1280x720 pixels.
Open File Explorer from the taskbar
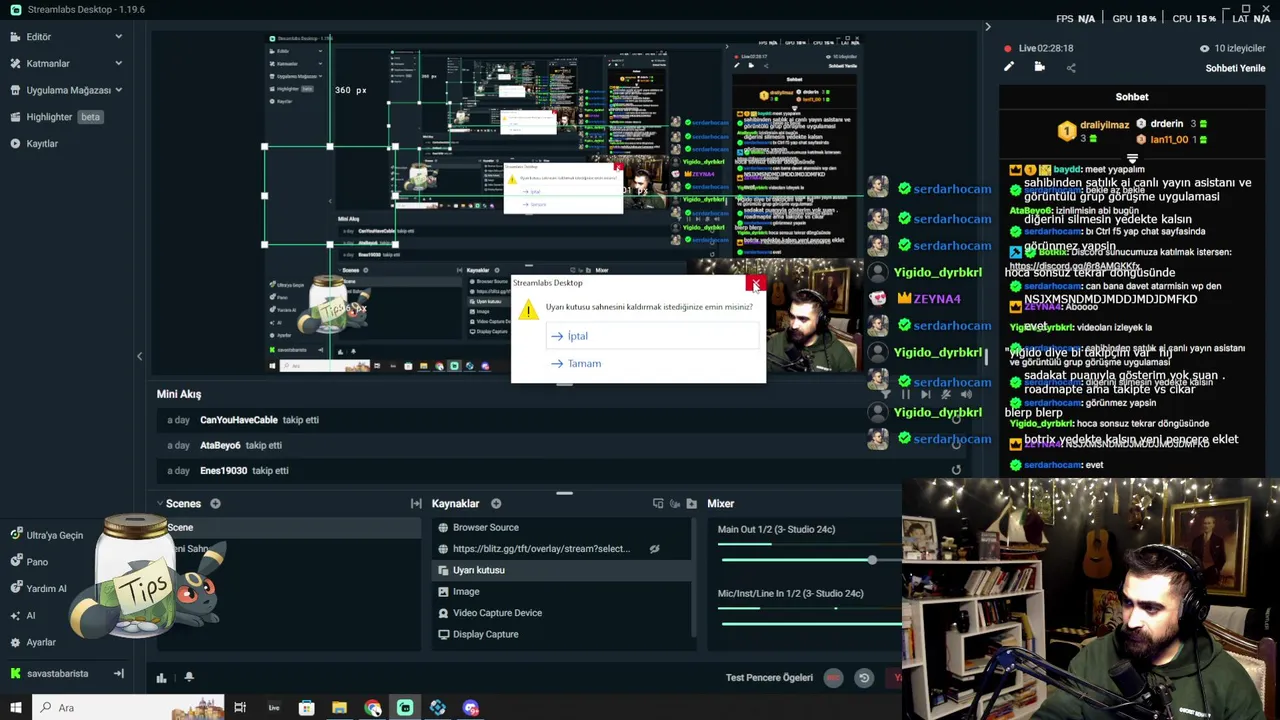(340, 708)
